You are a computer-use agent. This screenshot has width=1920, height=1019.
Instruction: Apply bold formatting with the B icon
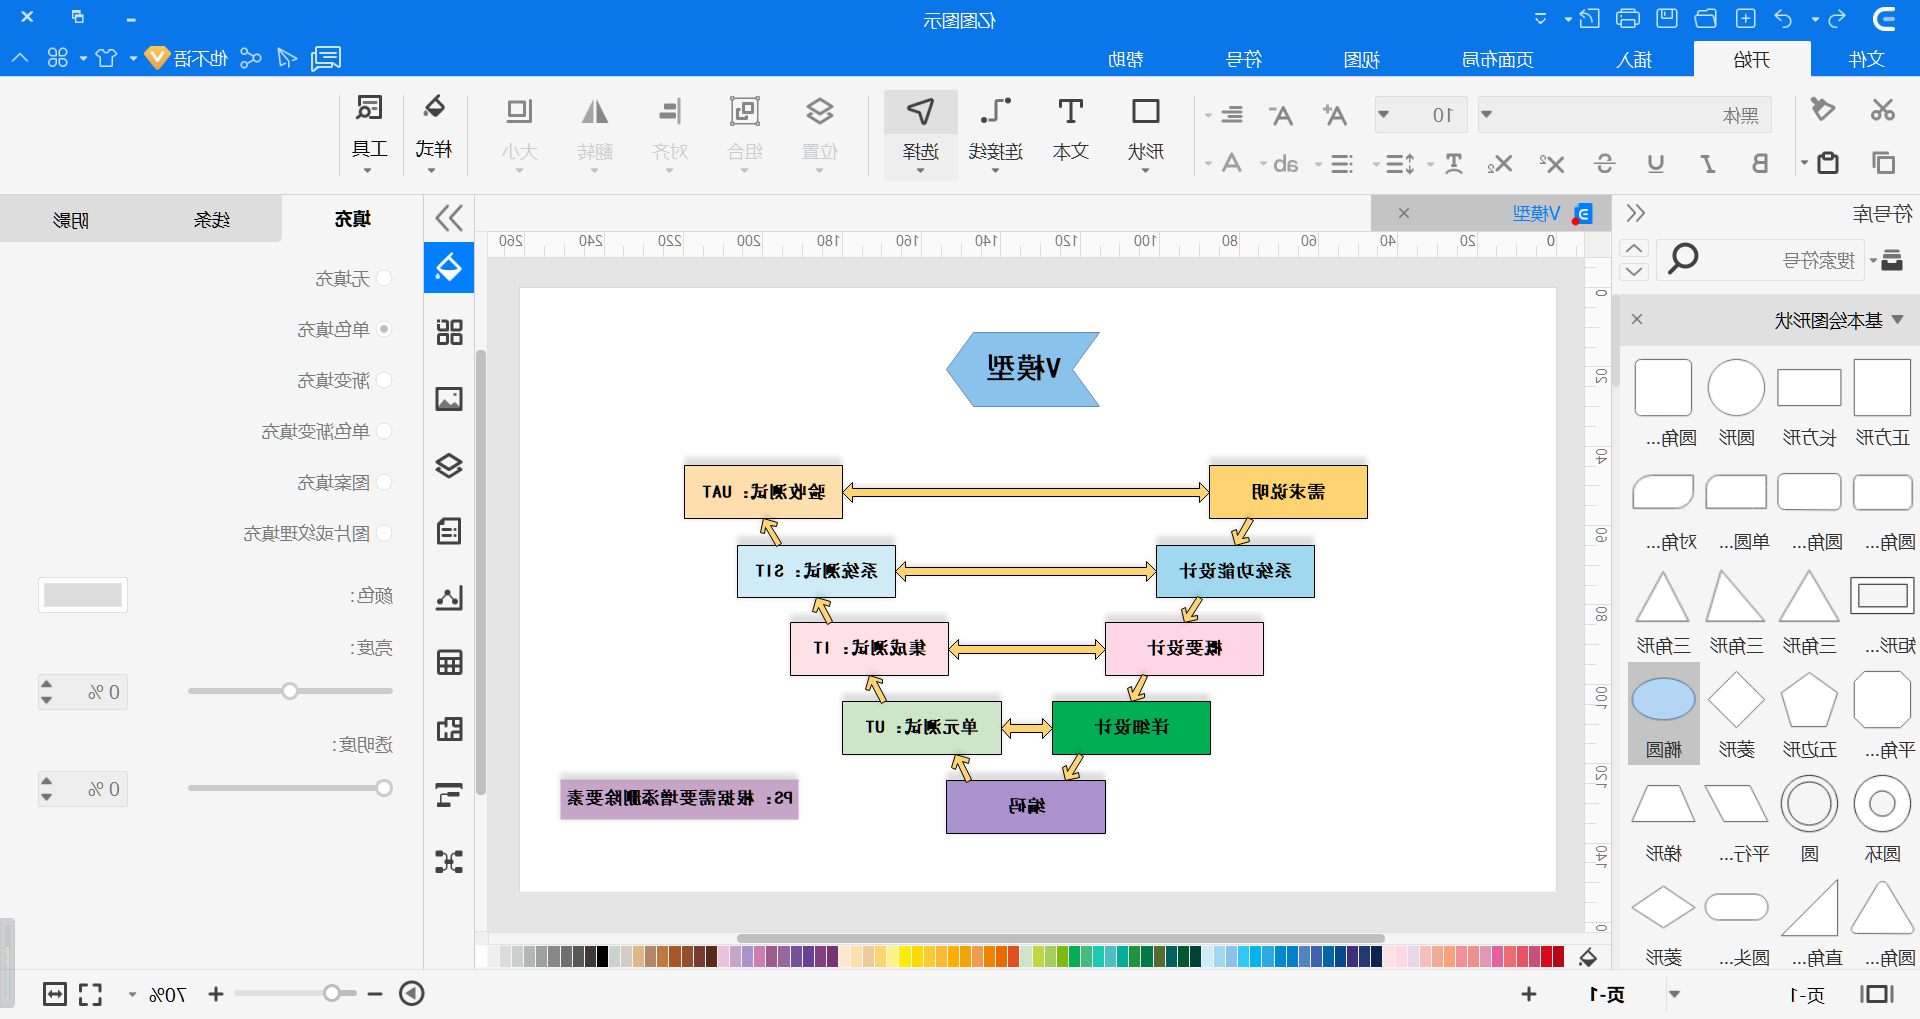click(1760, 163)
